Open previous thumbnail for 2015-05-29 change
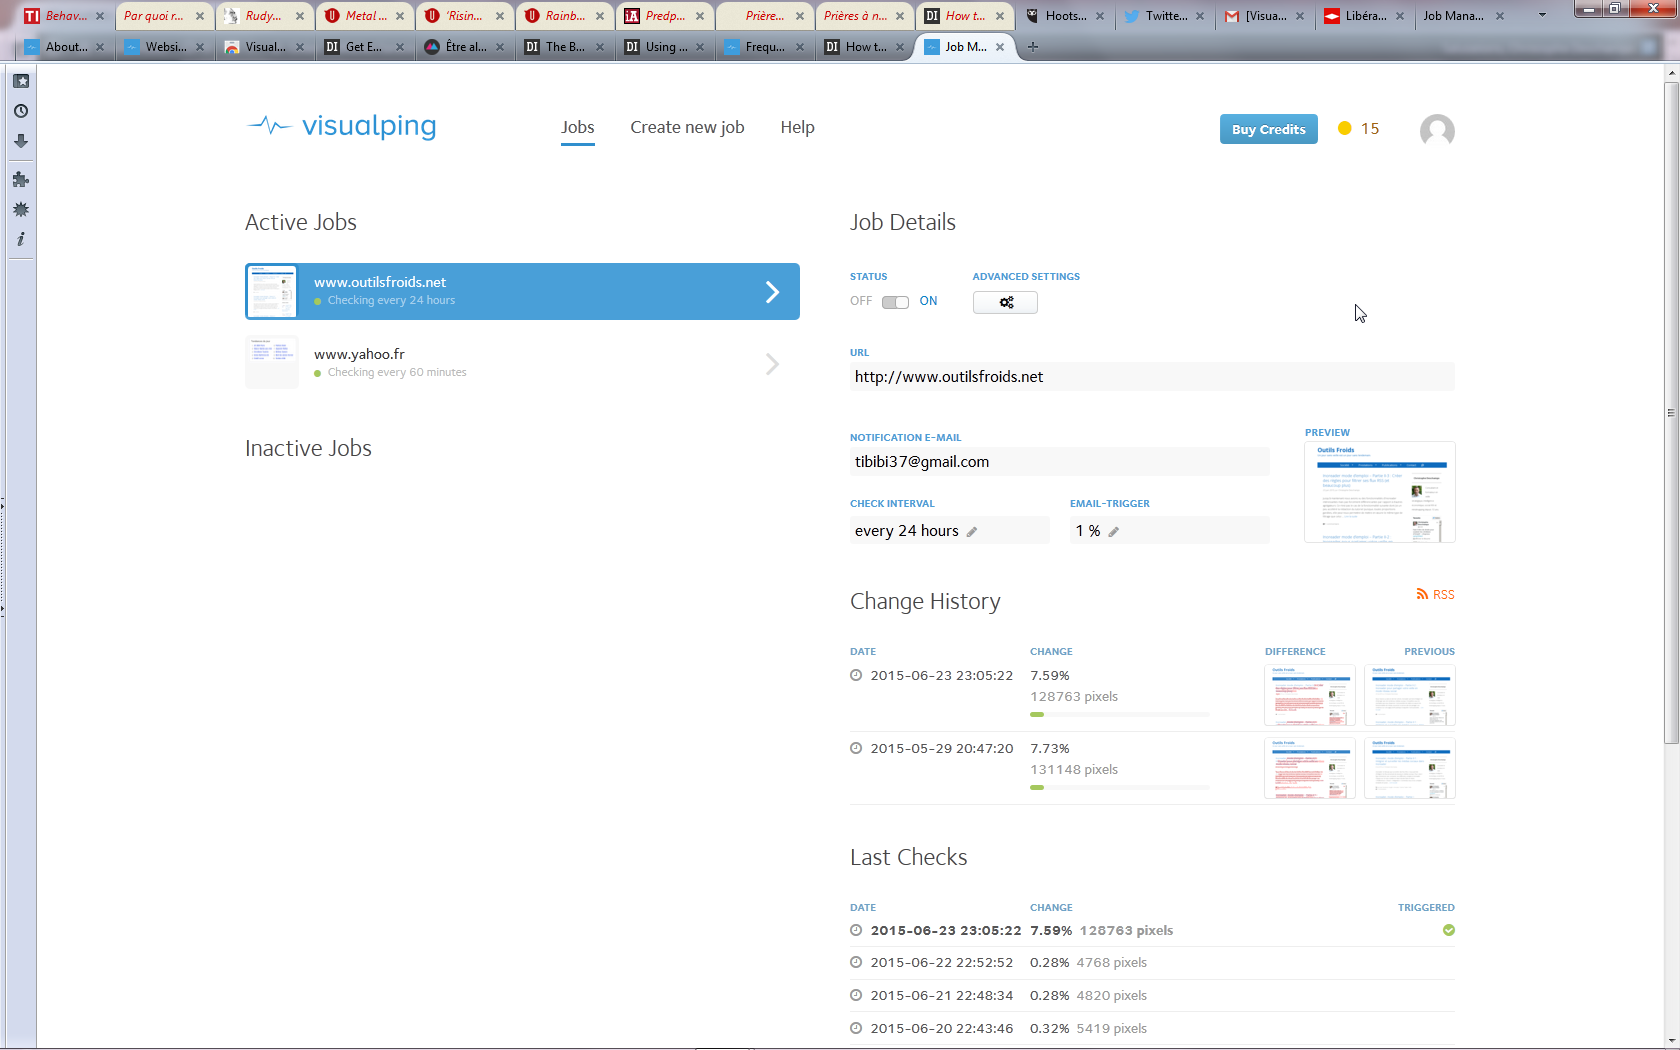This screenshot has height=1050, width=1680. click(x=1410, y=768)
